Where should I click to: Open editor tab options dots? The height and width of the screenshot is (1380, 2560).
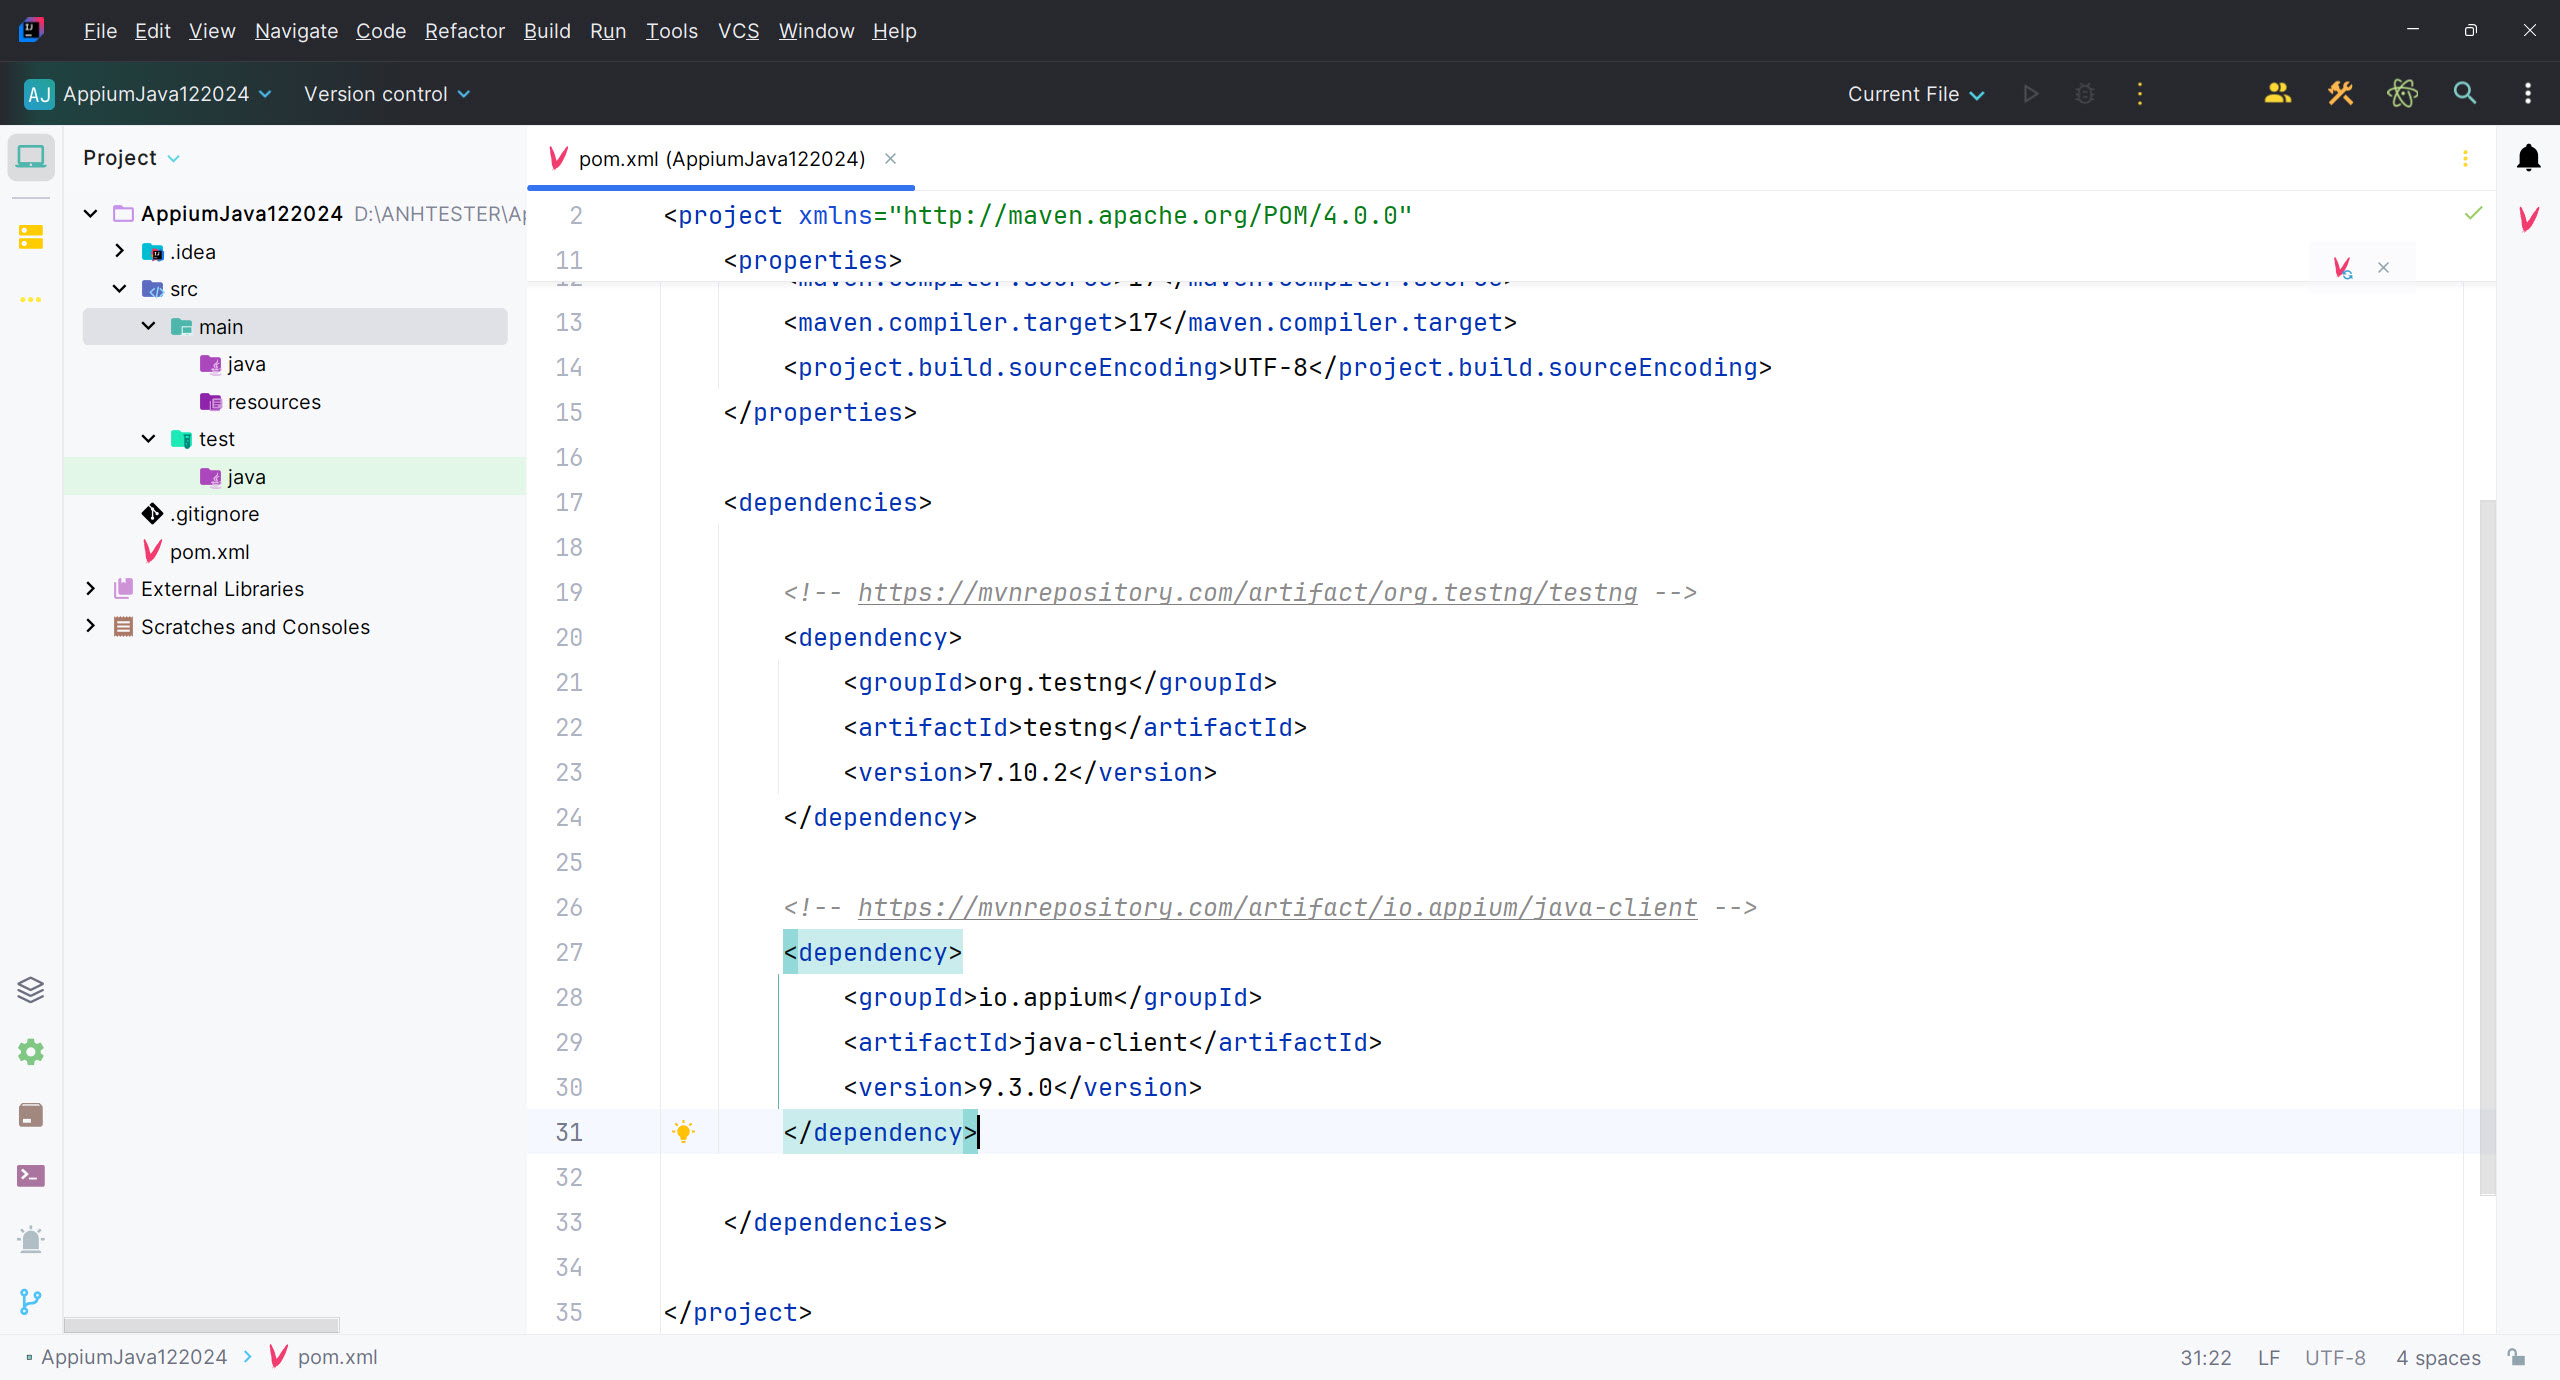pyautogui.click(x=2465, y=158)
